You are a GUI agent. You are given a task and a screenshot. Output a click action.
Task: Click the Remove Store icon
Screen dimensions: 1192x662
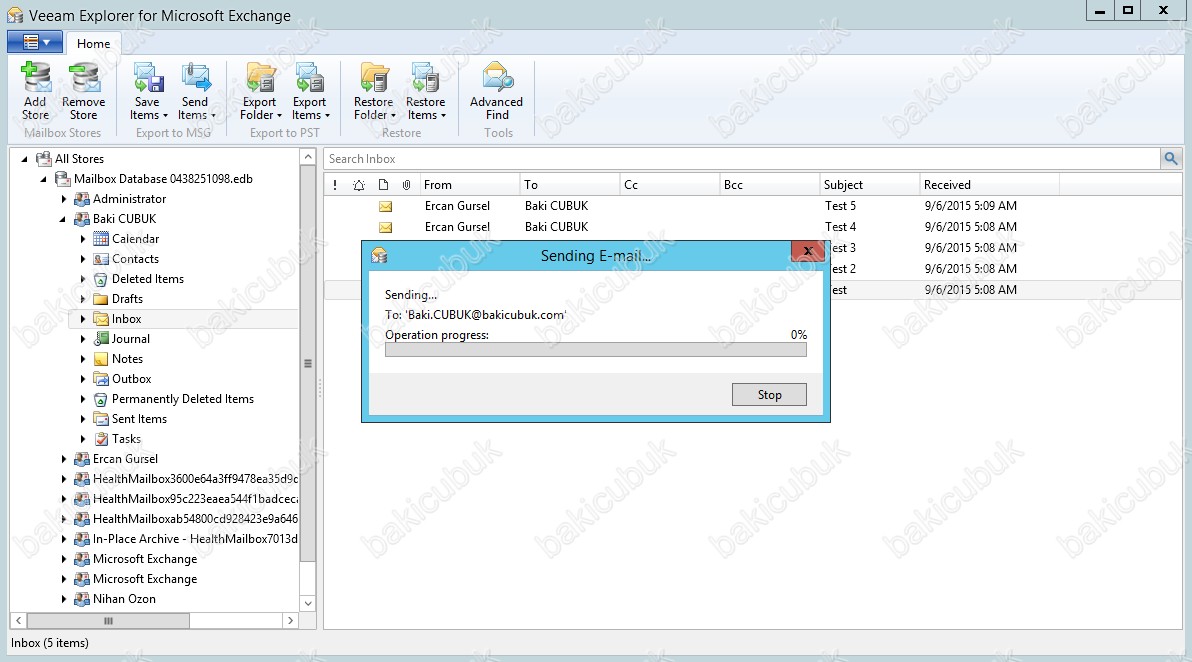point(84,78)
